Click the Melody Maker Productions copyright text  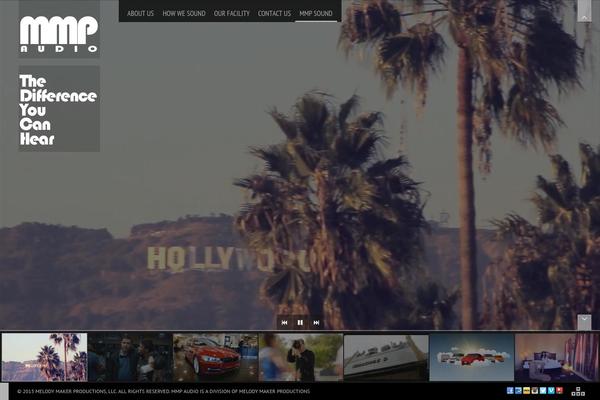click(x=163, y=391)
